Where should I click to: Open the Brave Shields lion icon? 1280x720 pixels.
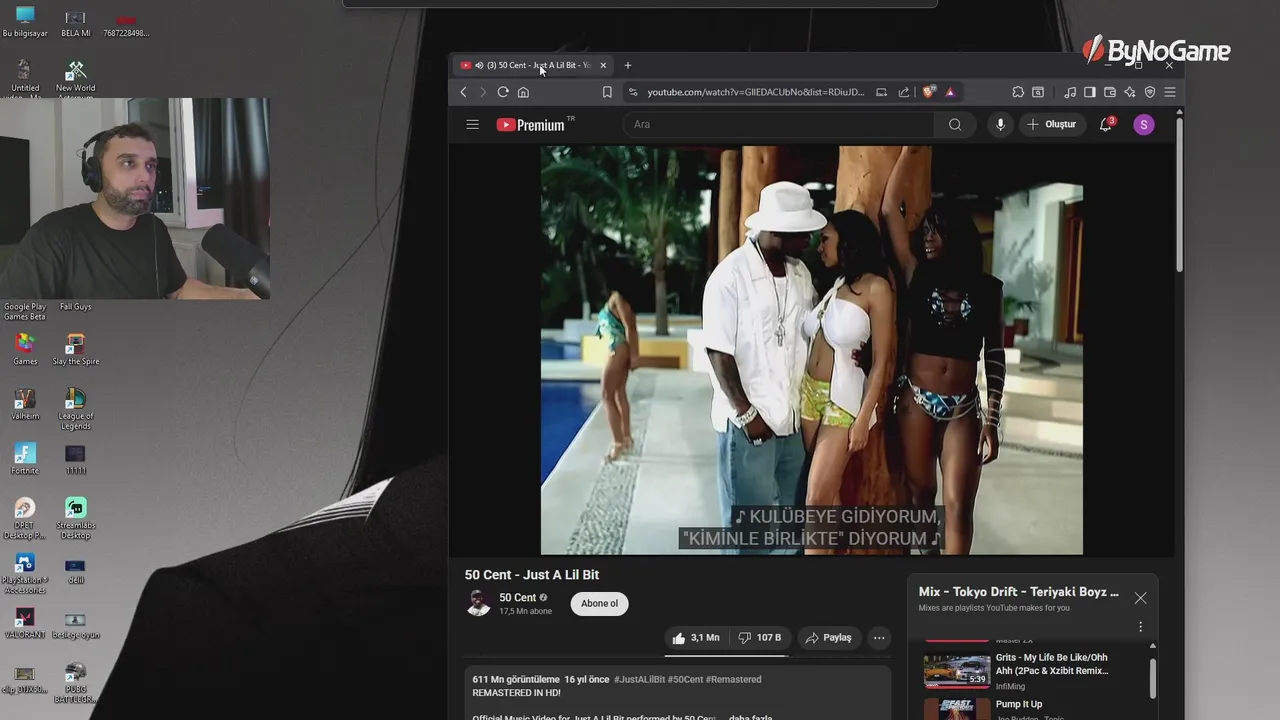click(x=929, y=92)
